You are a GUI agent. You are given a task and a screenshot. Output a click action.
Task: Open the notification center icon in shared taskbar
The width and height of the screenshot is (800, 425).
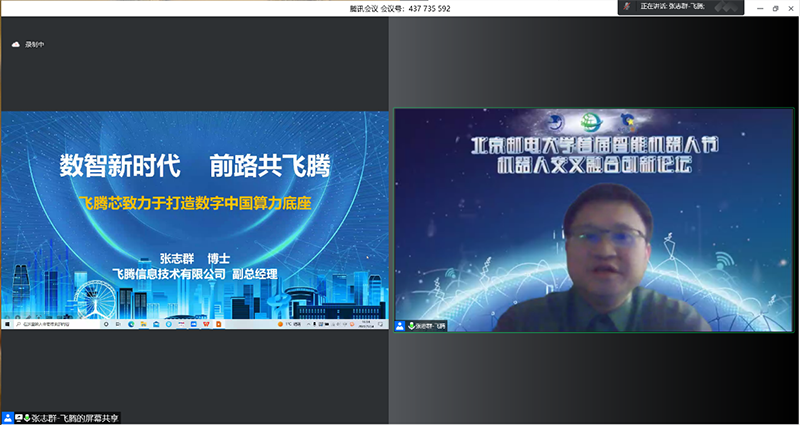tap(380, 324)
